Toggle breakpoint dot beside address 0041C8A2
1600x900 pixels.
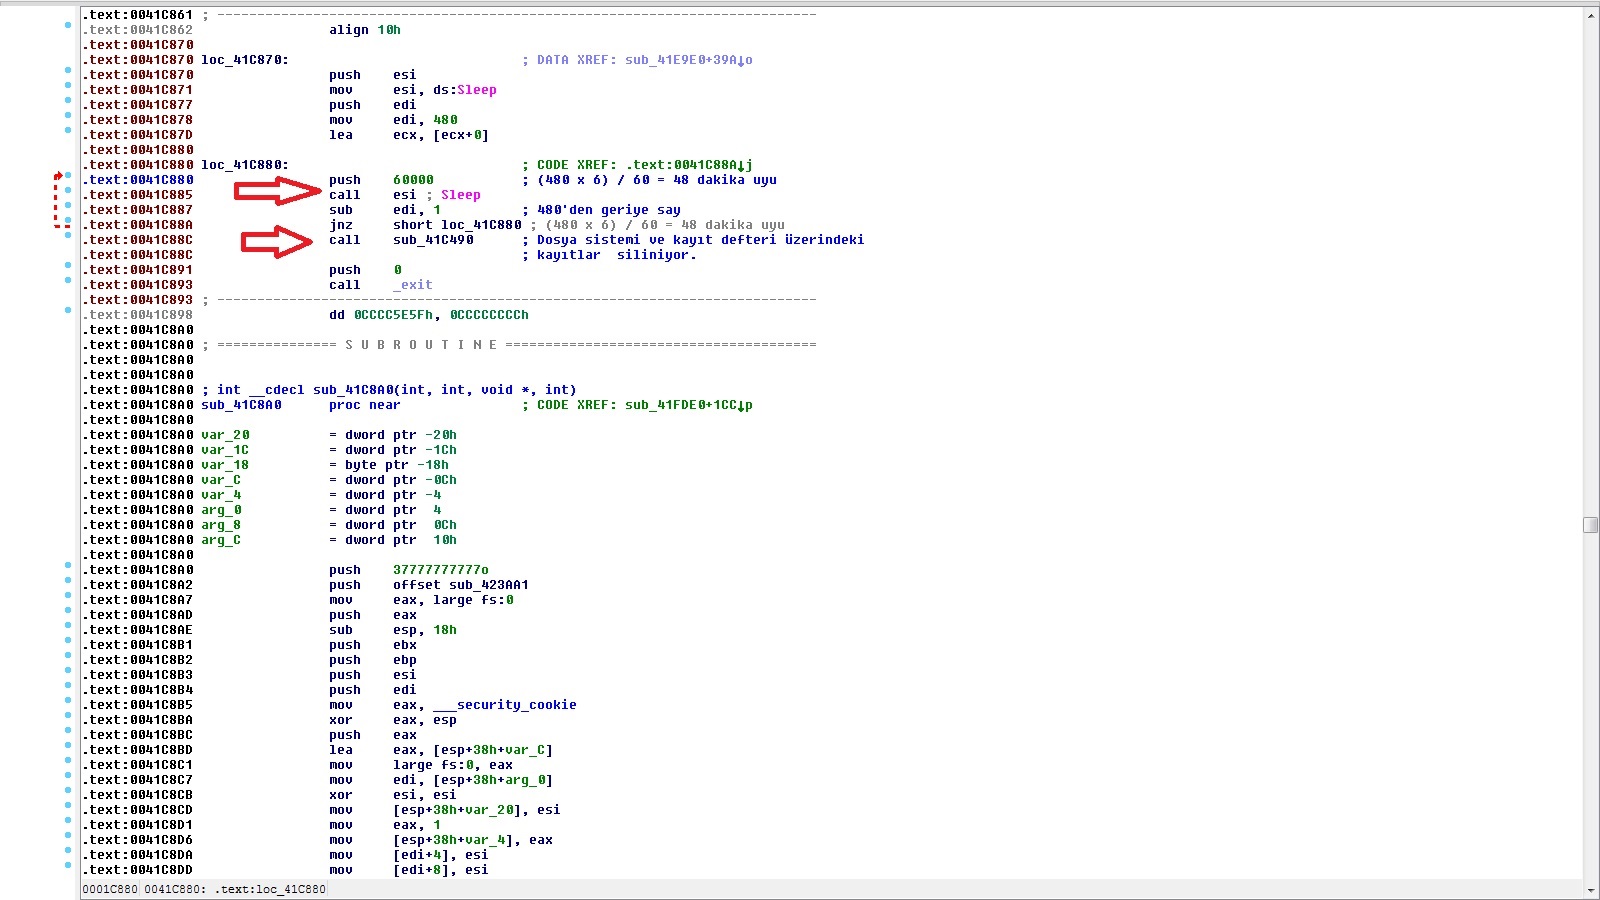click(68, 580)
